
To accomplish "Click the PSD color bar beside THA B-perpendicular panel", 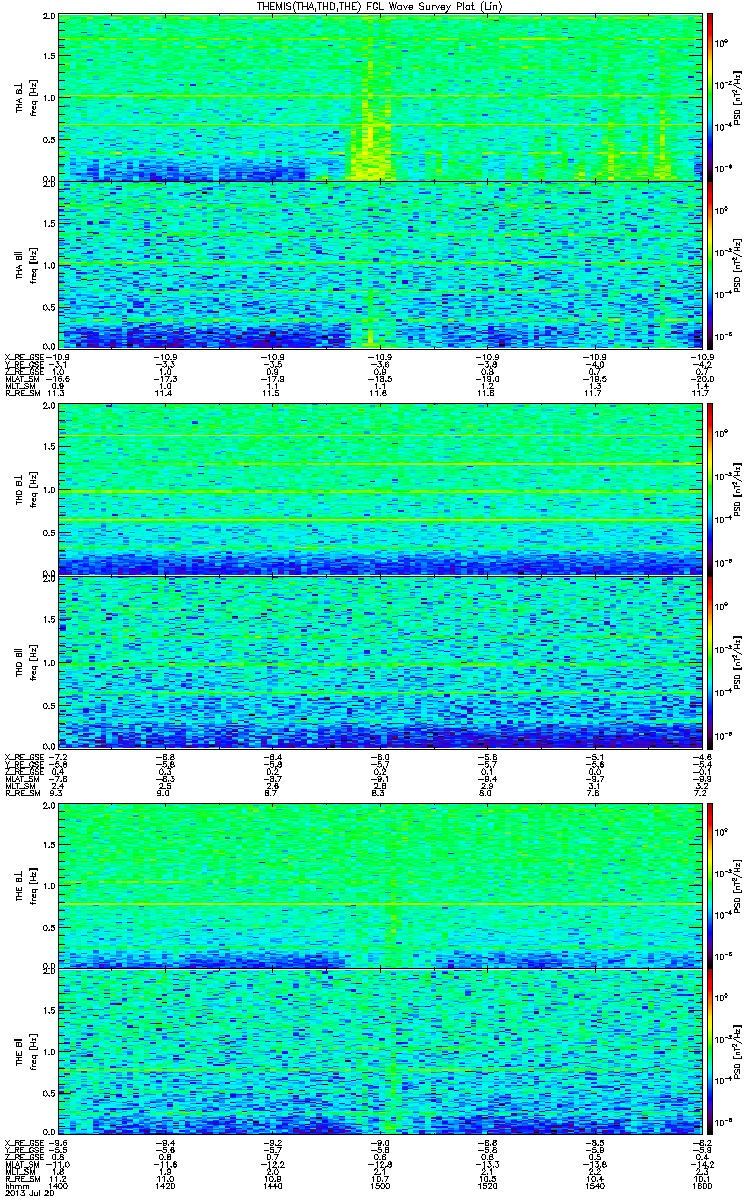I will (x=710, y=97).
